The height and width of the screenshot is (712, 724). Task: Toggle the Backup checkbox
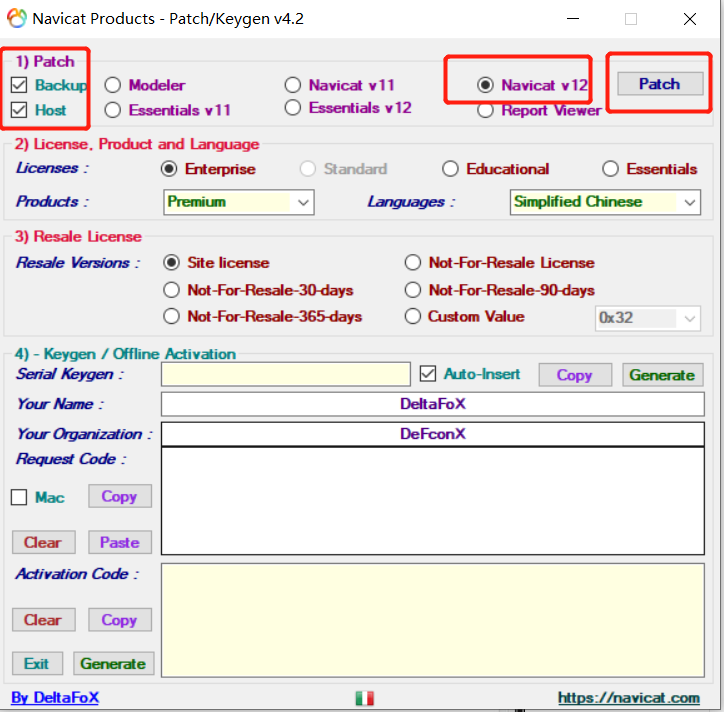(19, 85)
